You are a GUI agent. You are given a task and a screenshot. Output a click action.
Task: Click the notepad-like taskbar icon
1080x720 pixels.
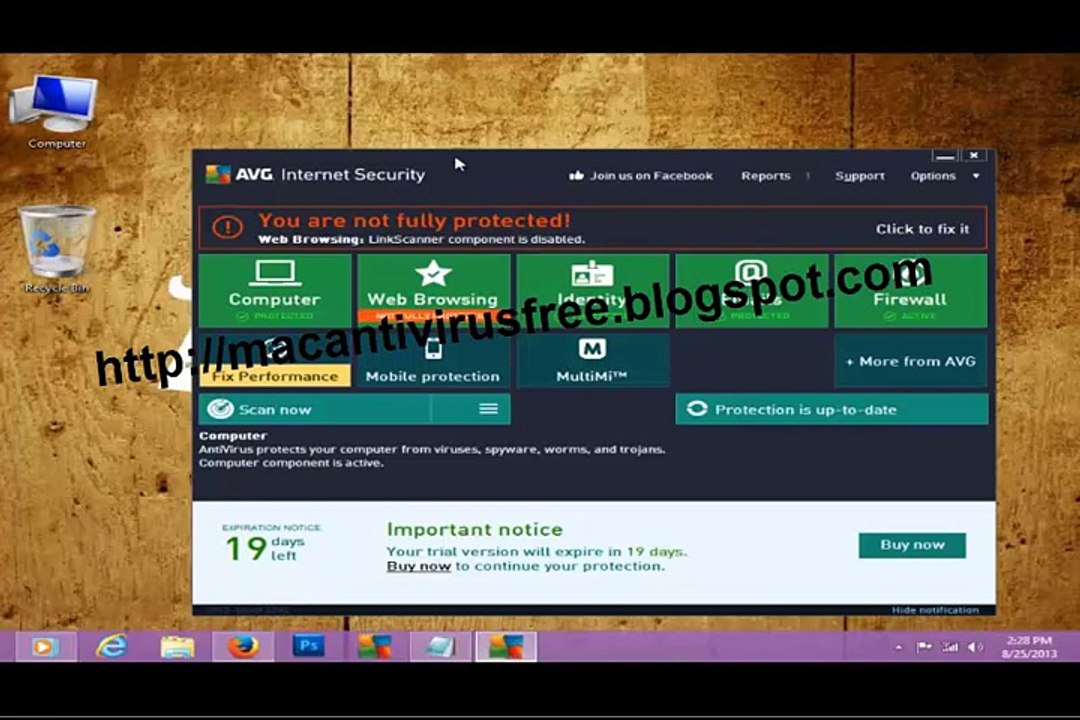point(440,647)
